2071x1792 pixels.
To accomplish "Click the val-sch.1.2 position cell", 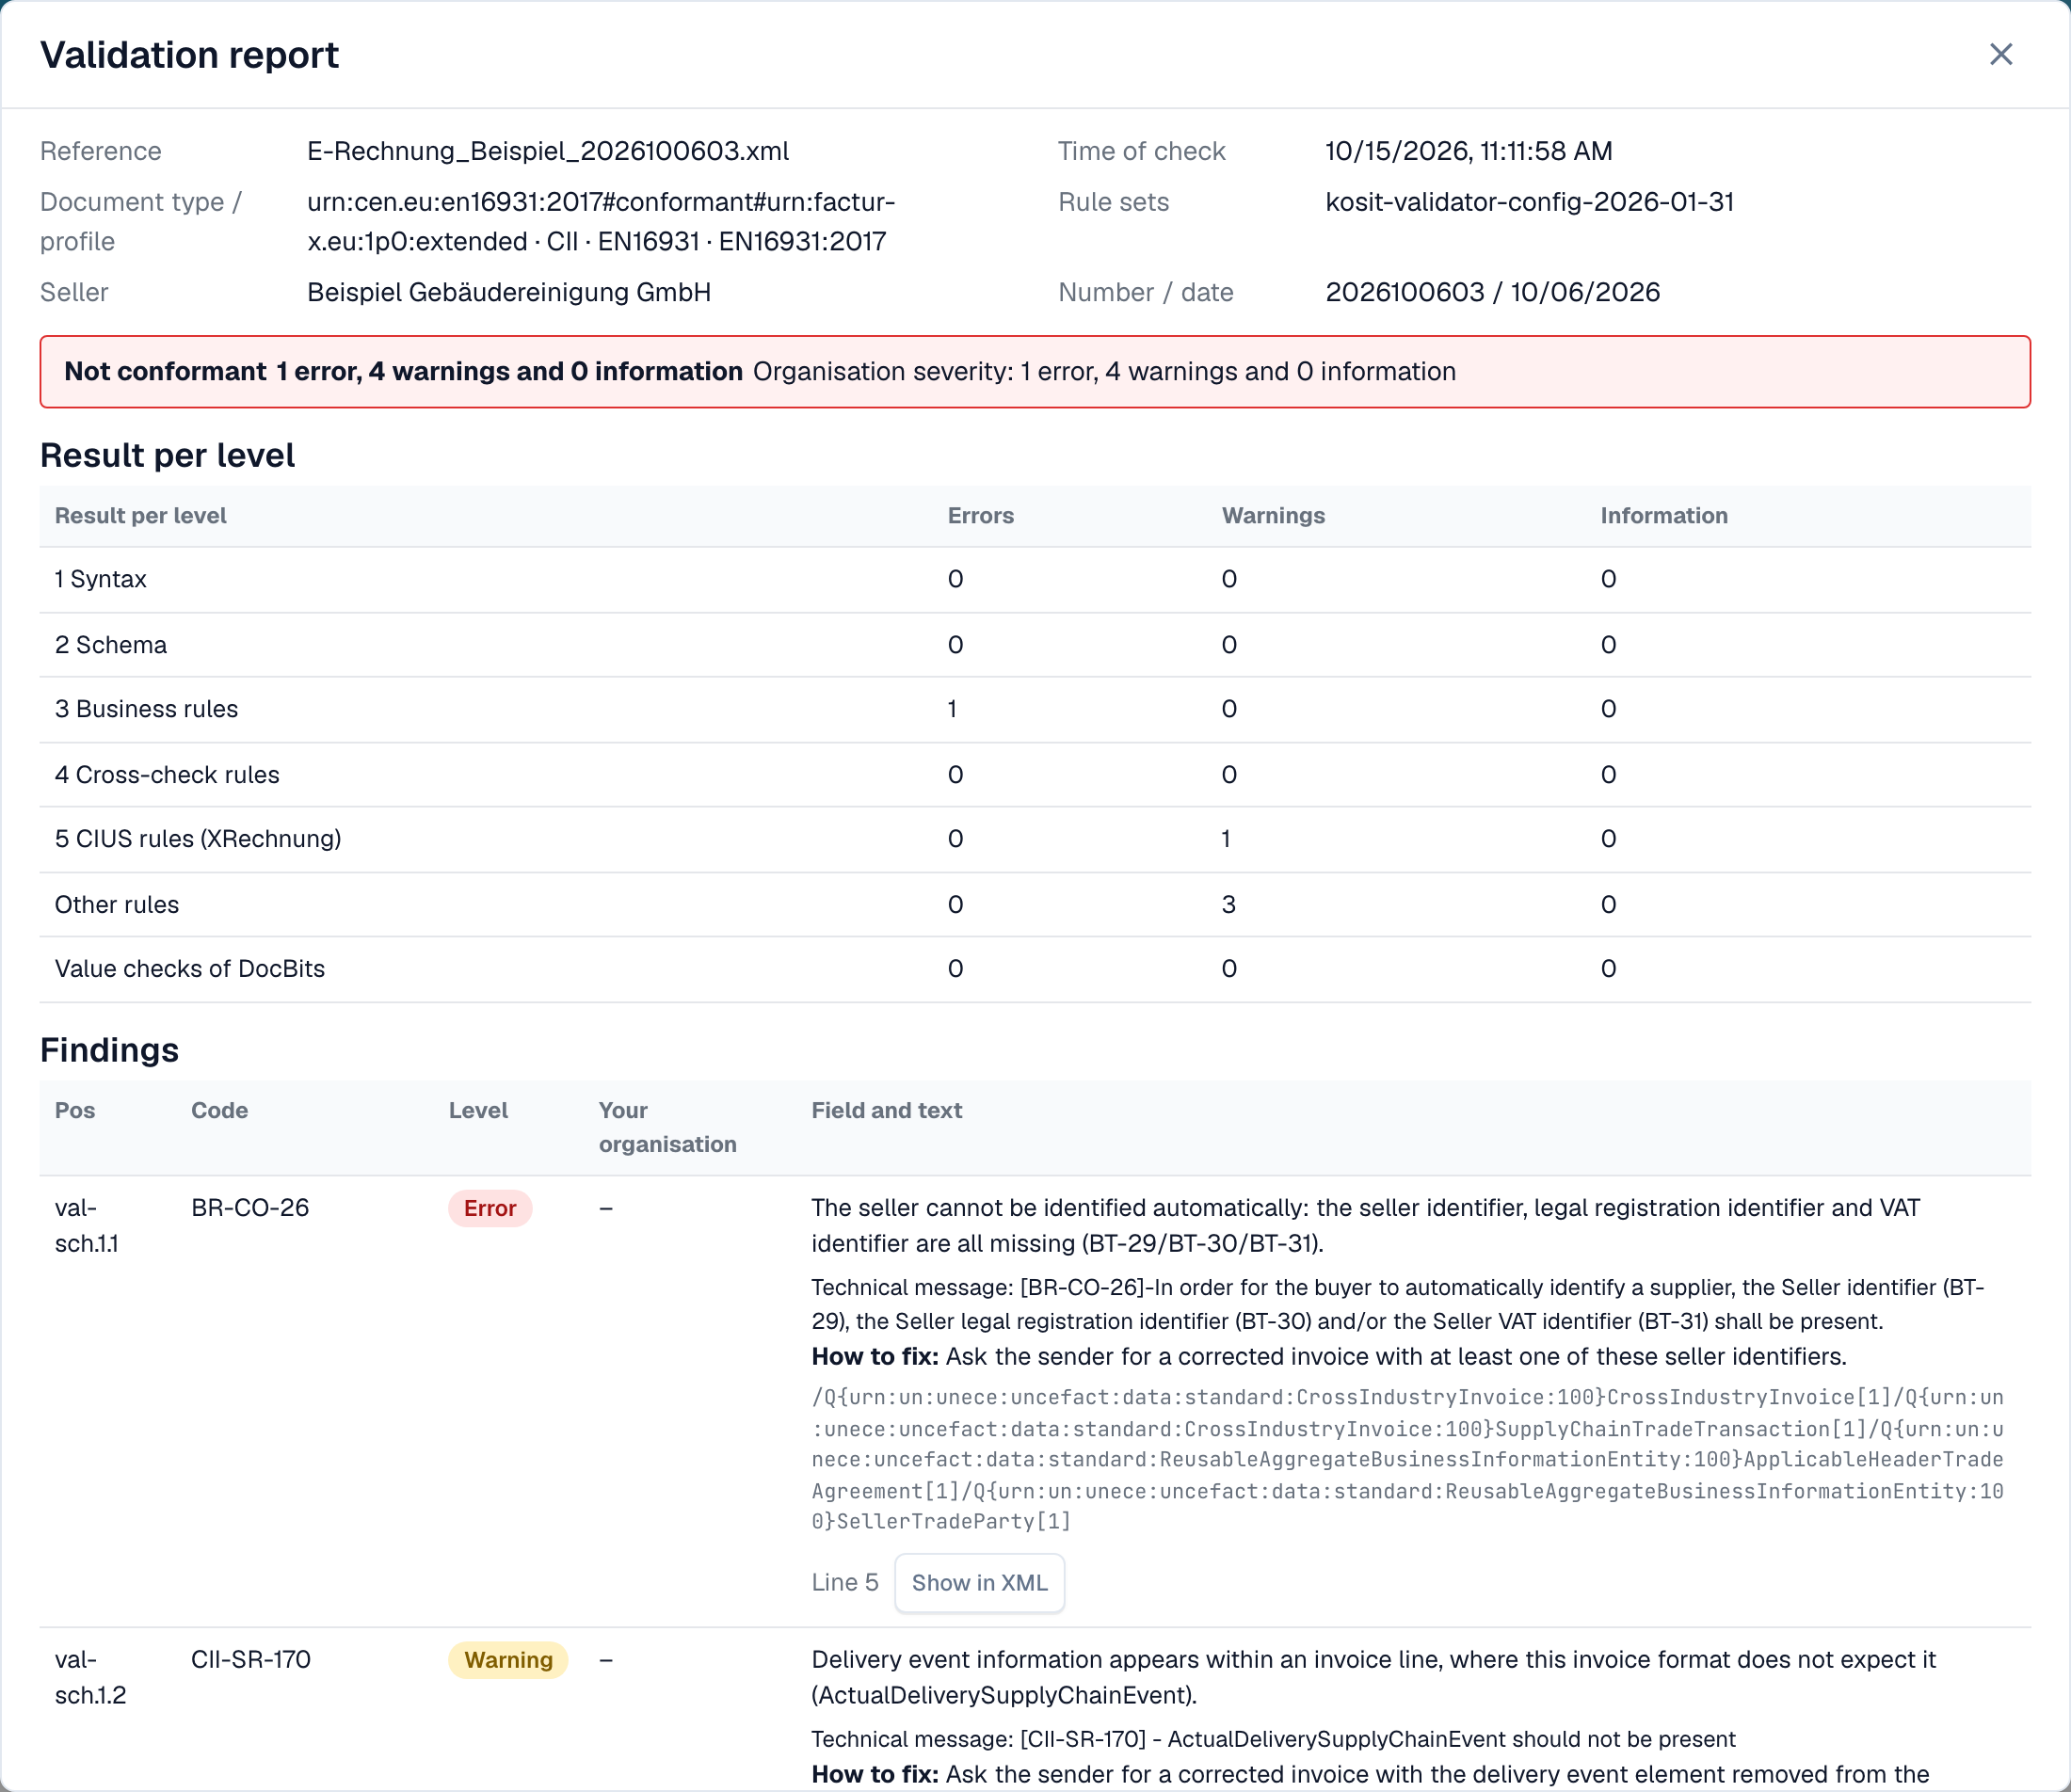I will pos(90,1678).
